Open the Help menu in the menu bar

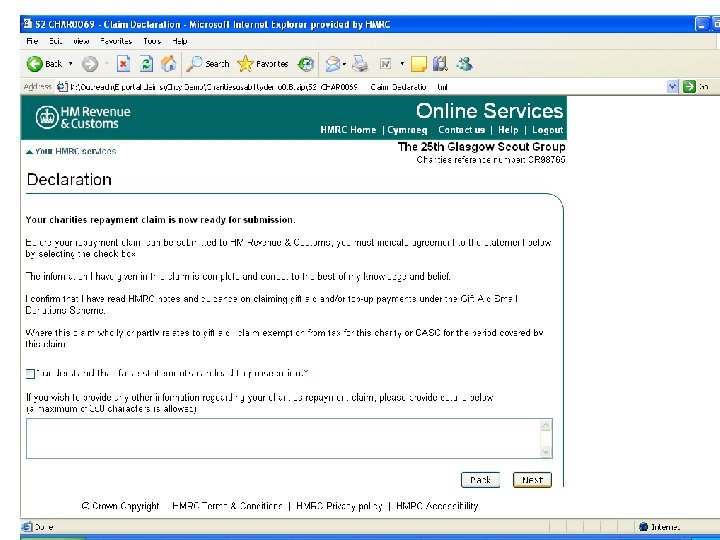(180, 41)
